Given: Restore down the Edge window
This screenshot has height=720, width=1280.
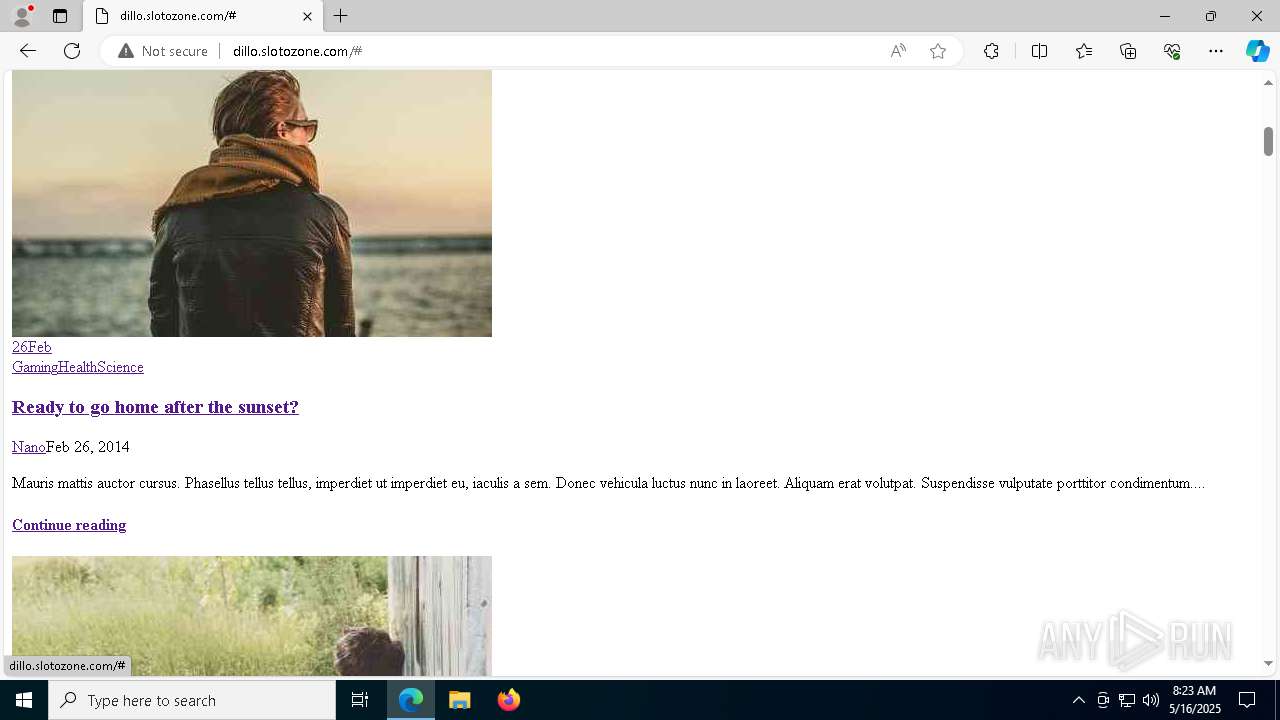Looking at the screenshot, I should [x=1210, y=16].
